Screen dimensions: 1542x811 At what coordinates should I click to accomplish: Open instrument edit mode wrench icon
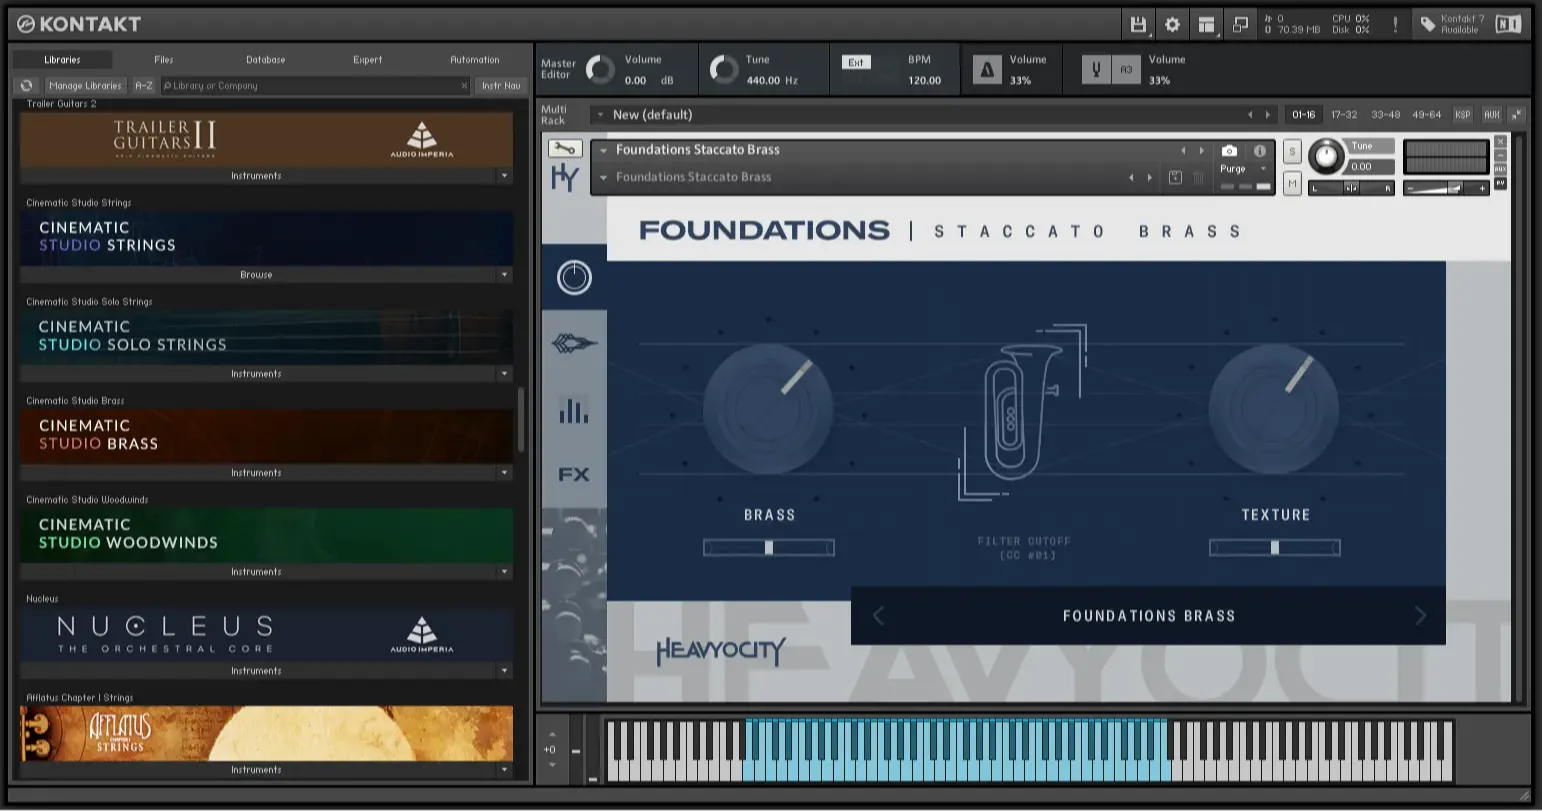point(565,149)
